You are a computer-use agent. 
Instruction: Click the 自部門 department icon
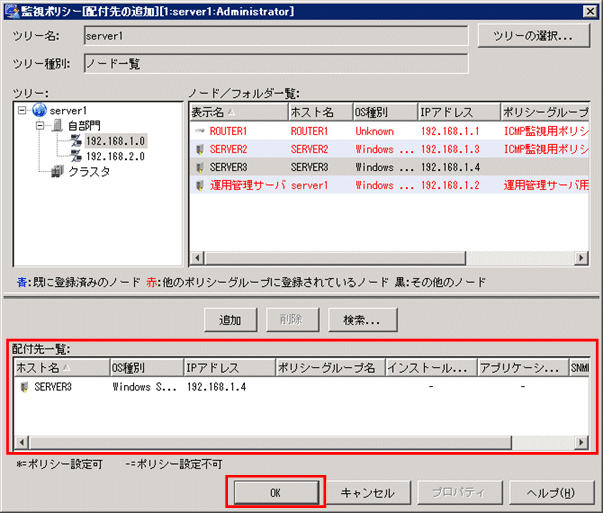58,126
